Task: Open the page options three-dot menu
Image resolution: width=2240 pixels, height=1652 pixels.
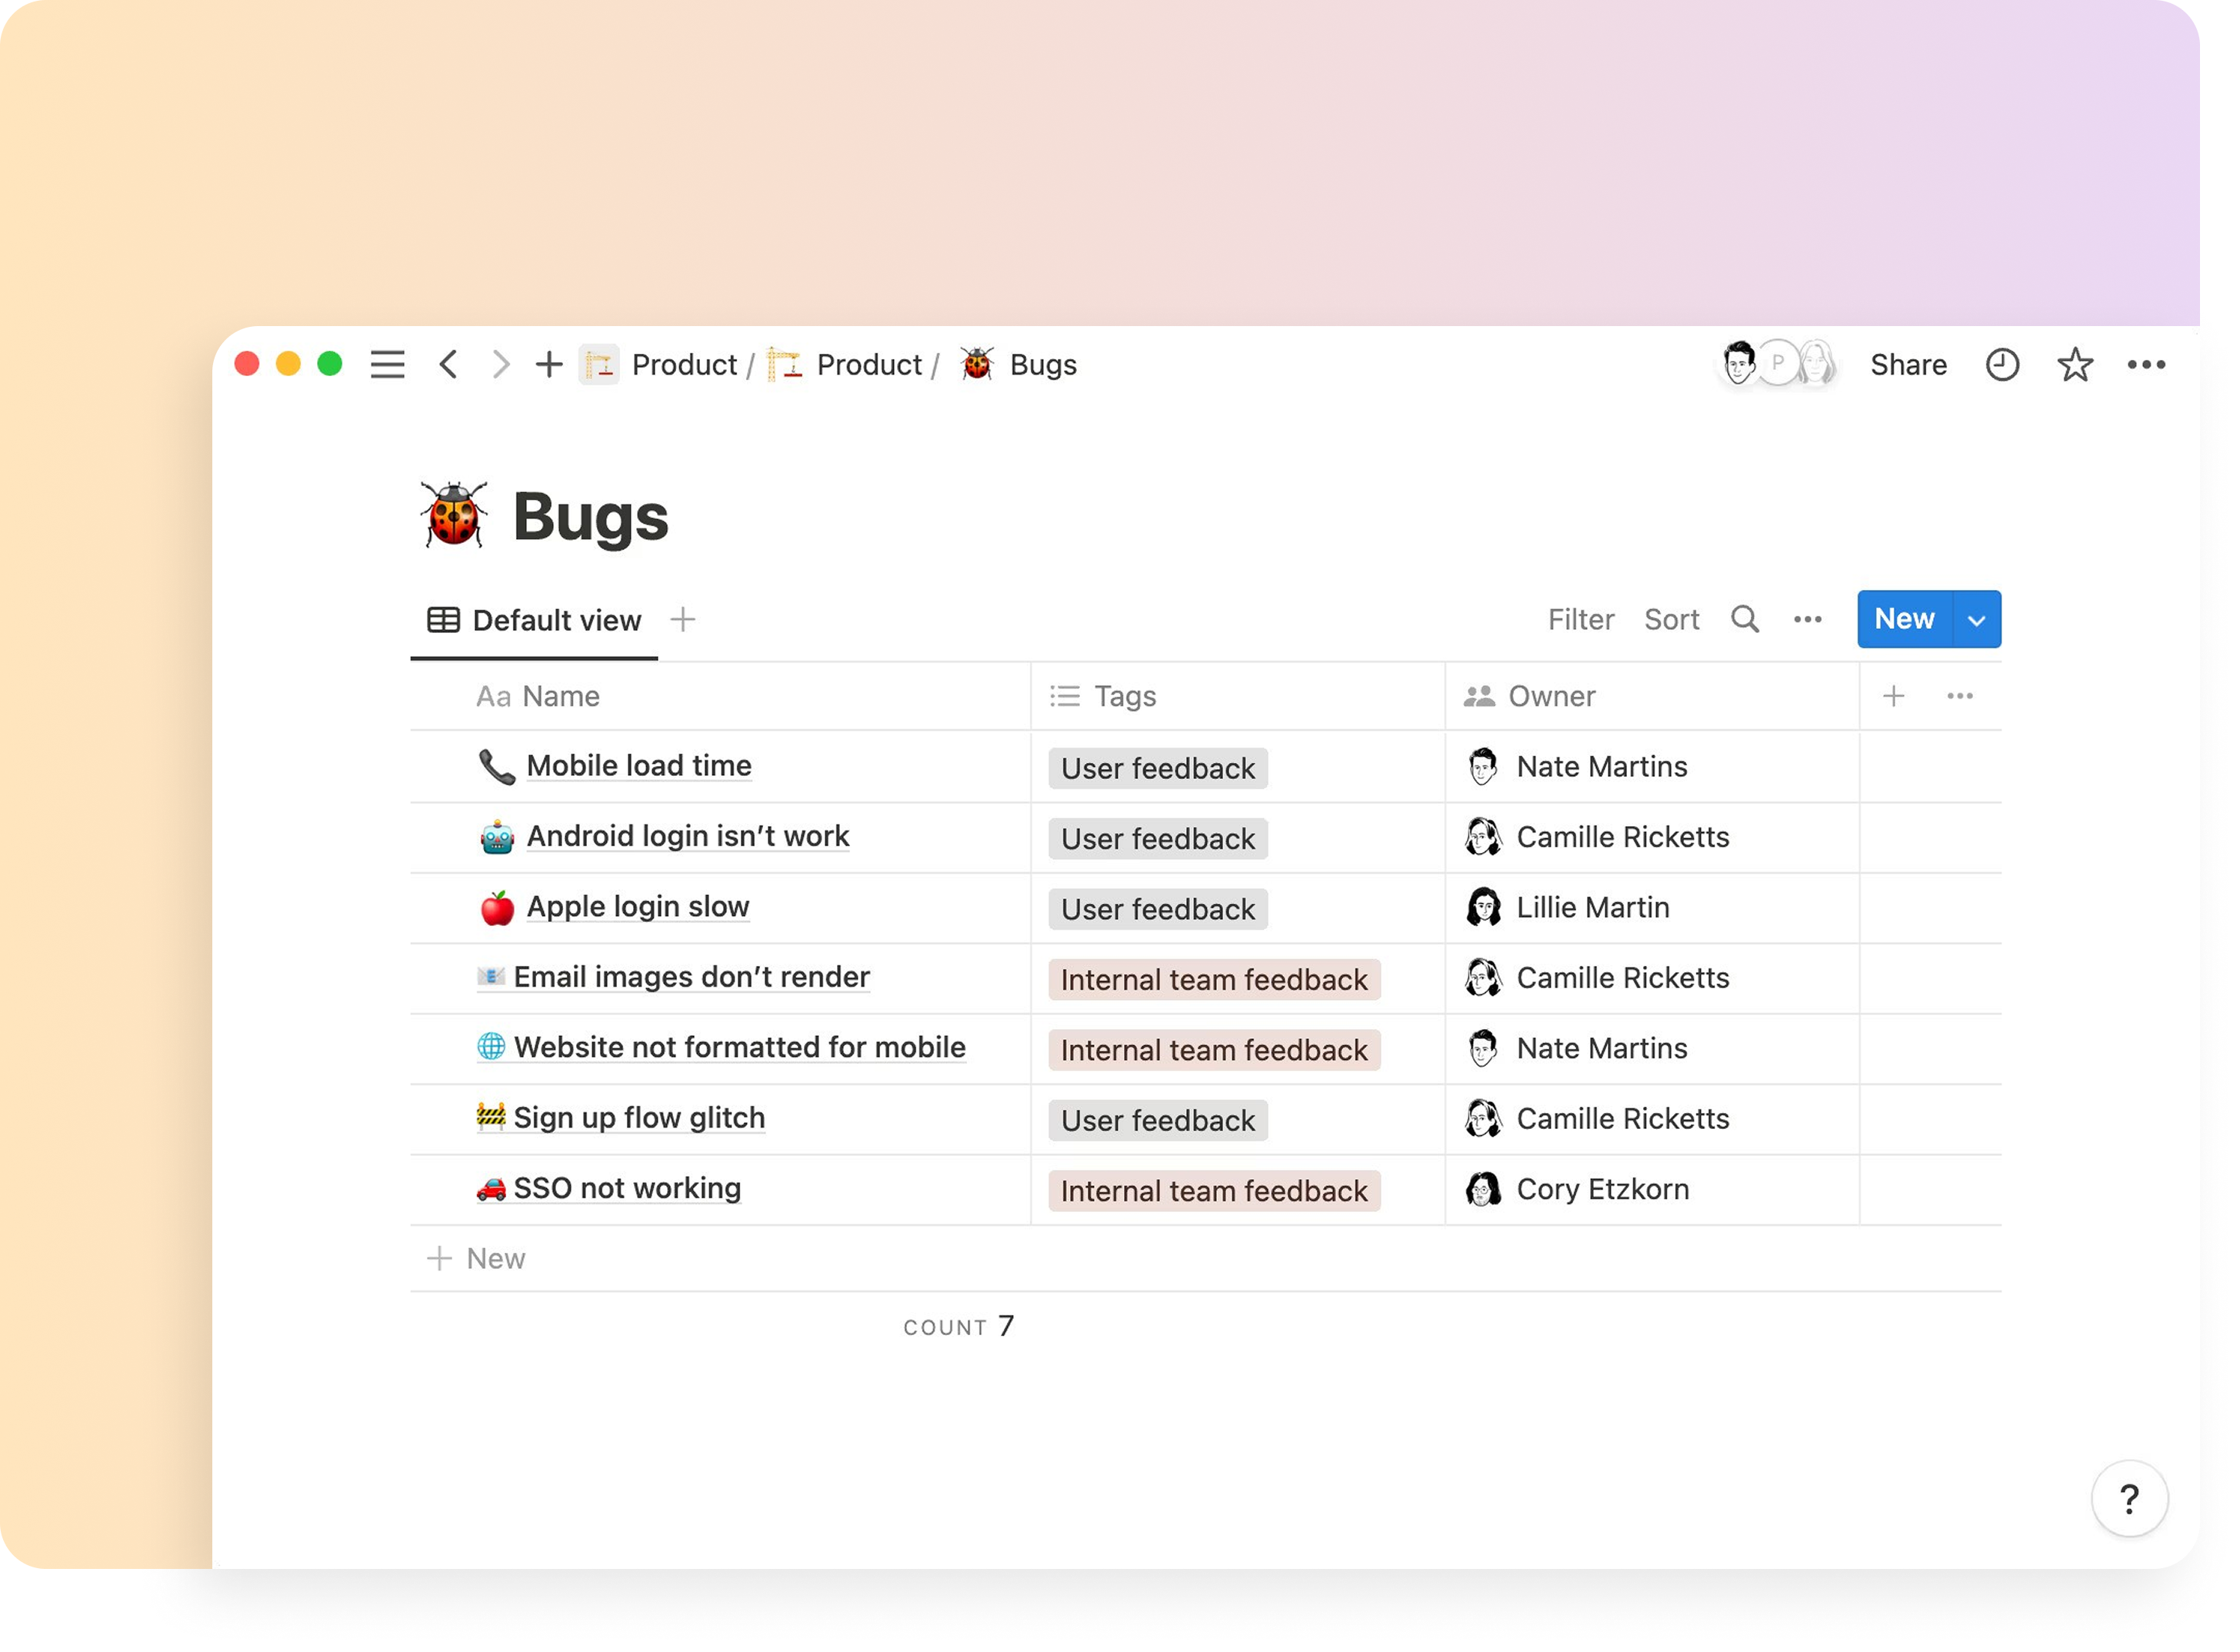Action: click(x=2147, y=365)
